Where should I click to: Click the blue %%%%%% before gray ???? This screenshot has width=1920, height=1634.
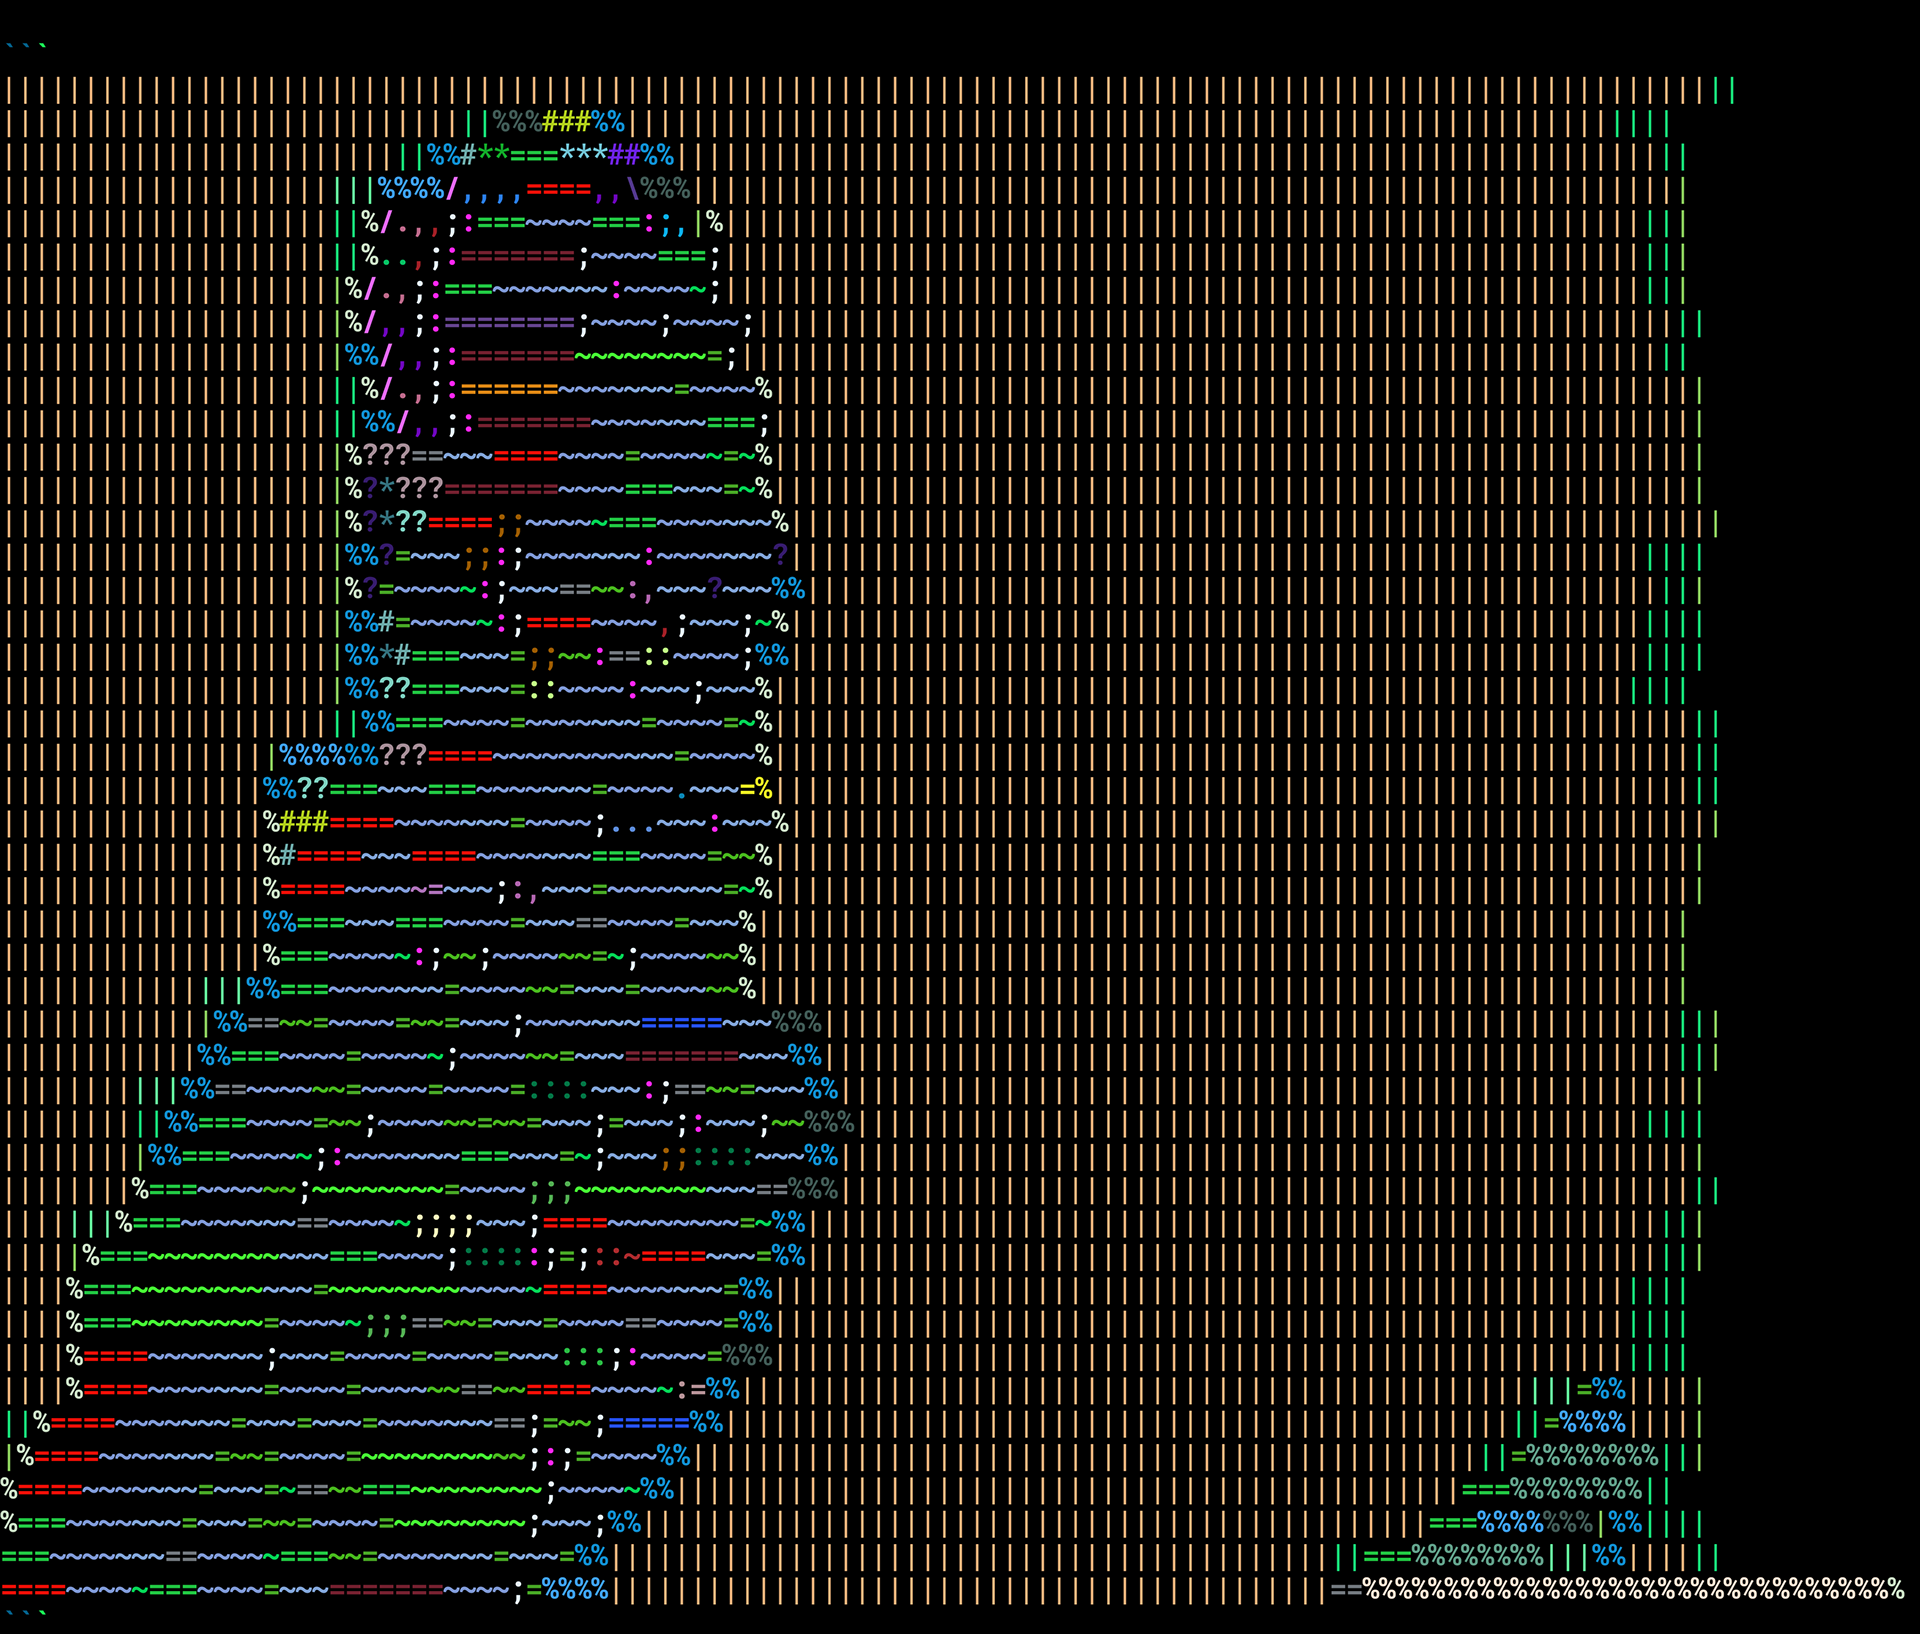[x=328, y=755]
